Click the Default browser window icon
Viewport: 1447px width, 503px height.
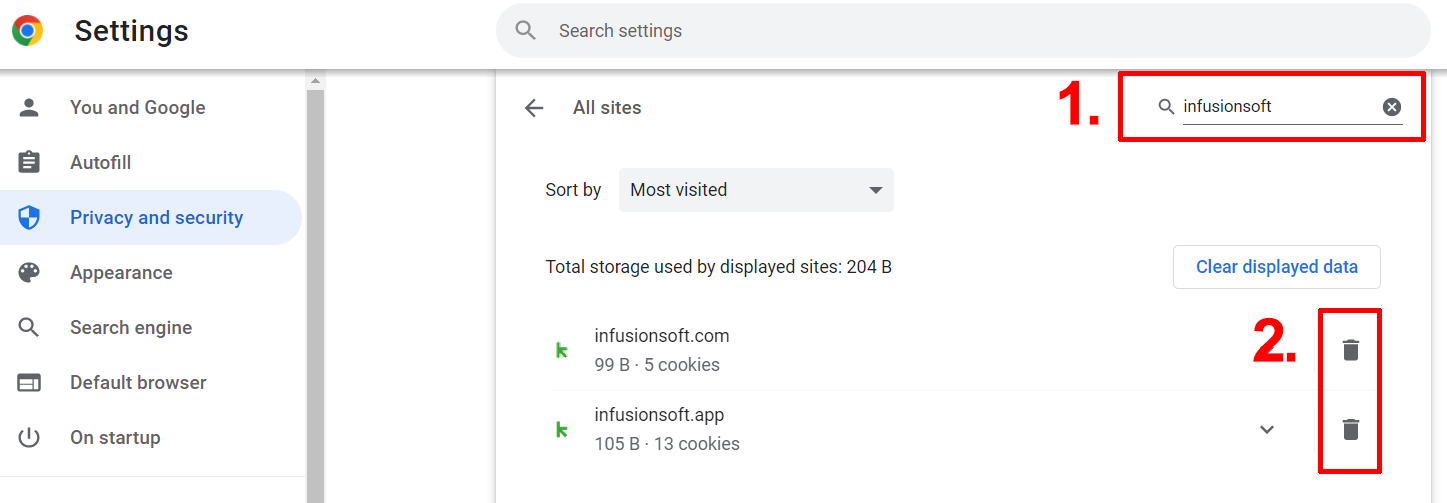pos(29,383)
